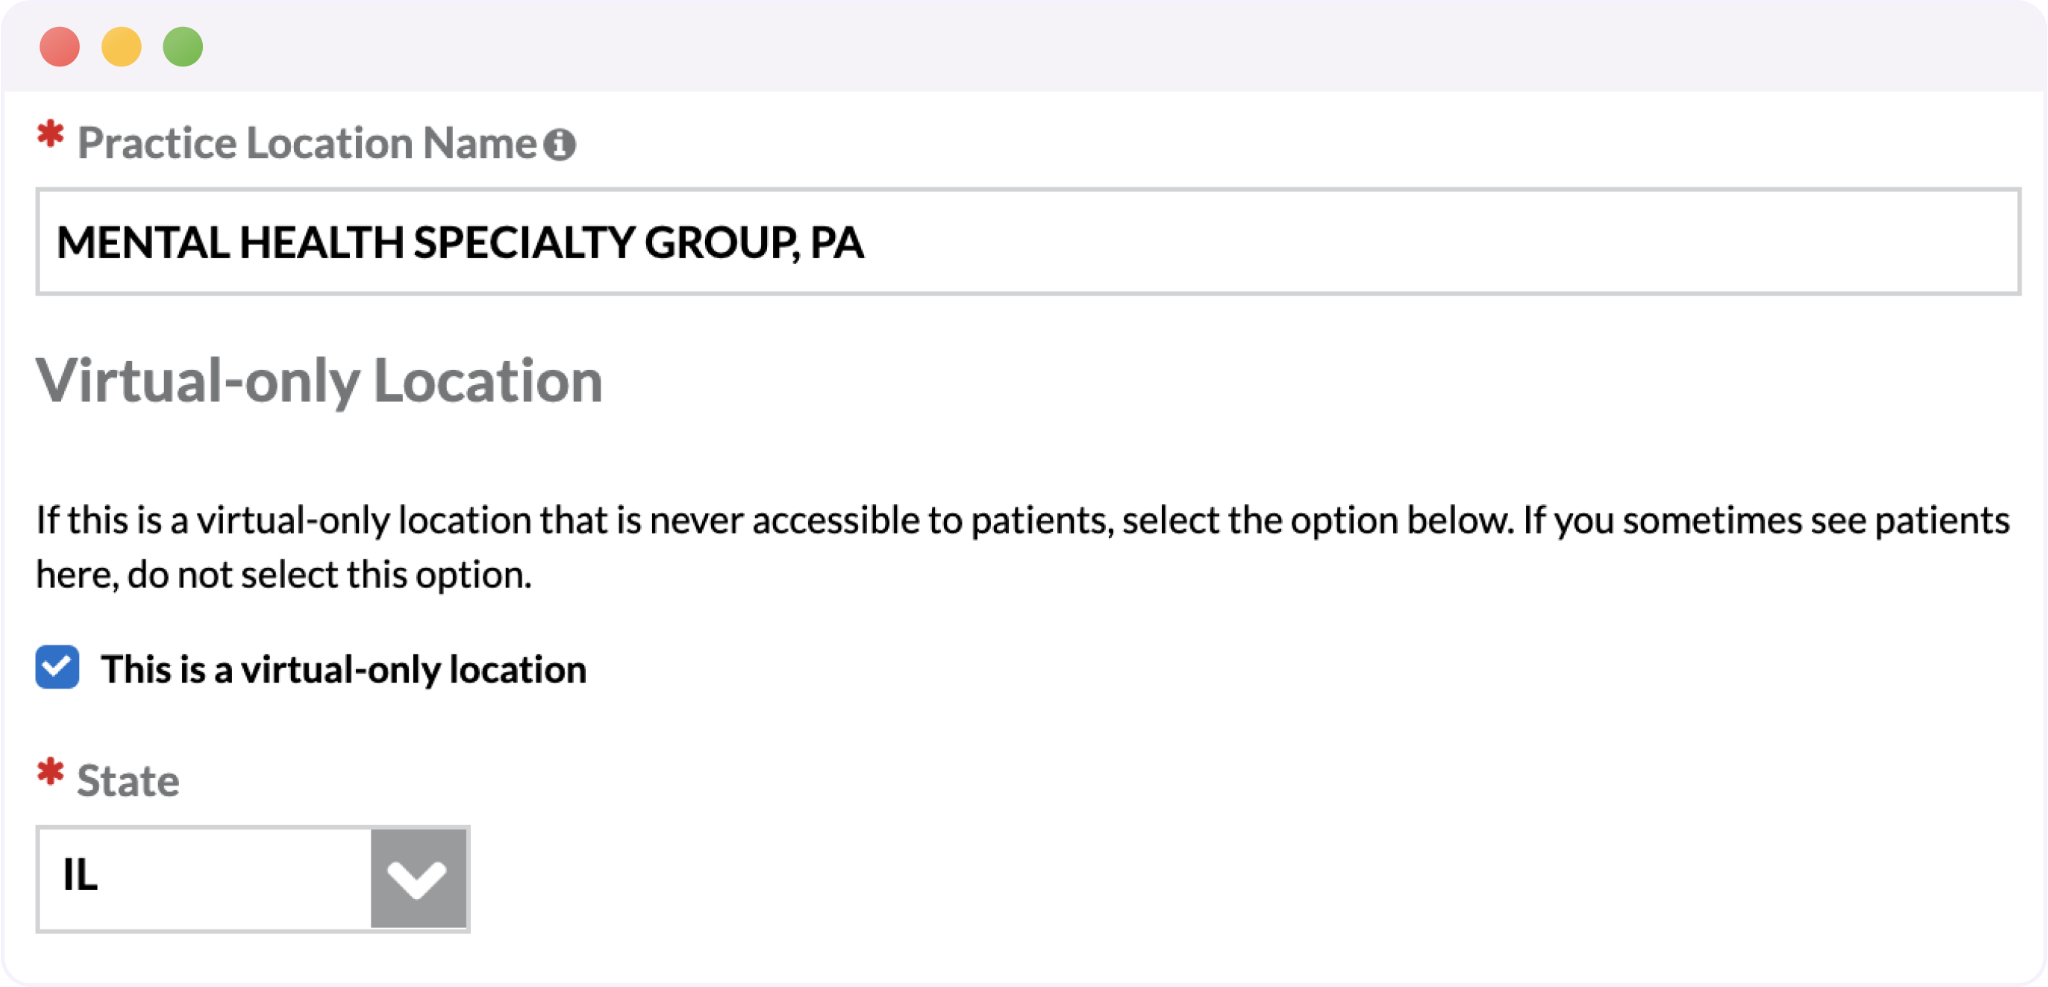This screenshot has width=2048, height=987.
Task: Place cursor after 'GROUP, PA' text
Action: tap(866, 243)
